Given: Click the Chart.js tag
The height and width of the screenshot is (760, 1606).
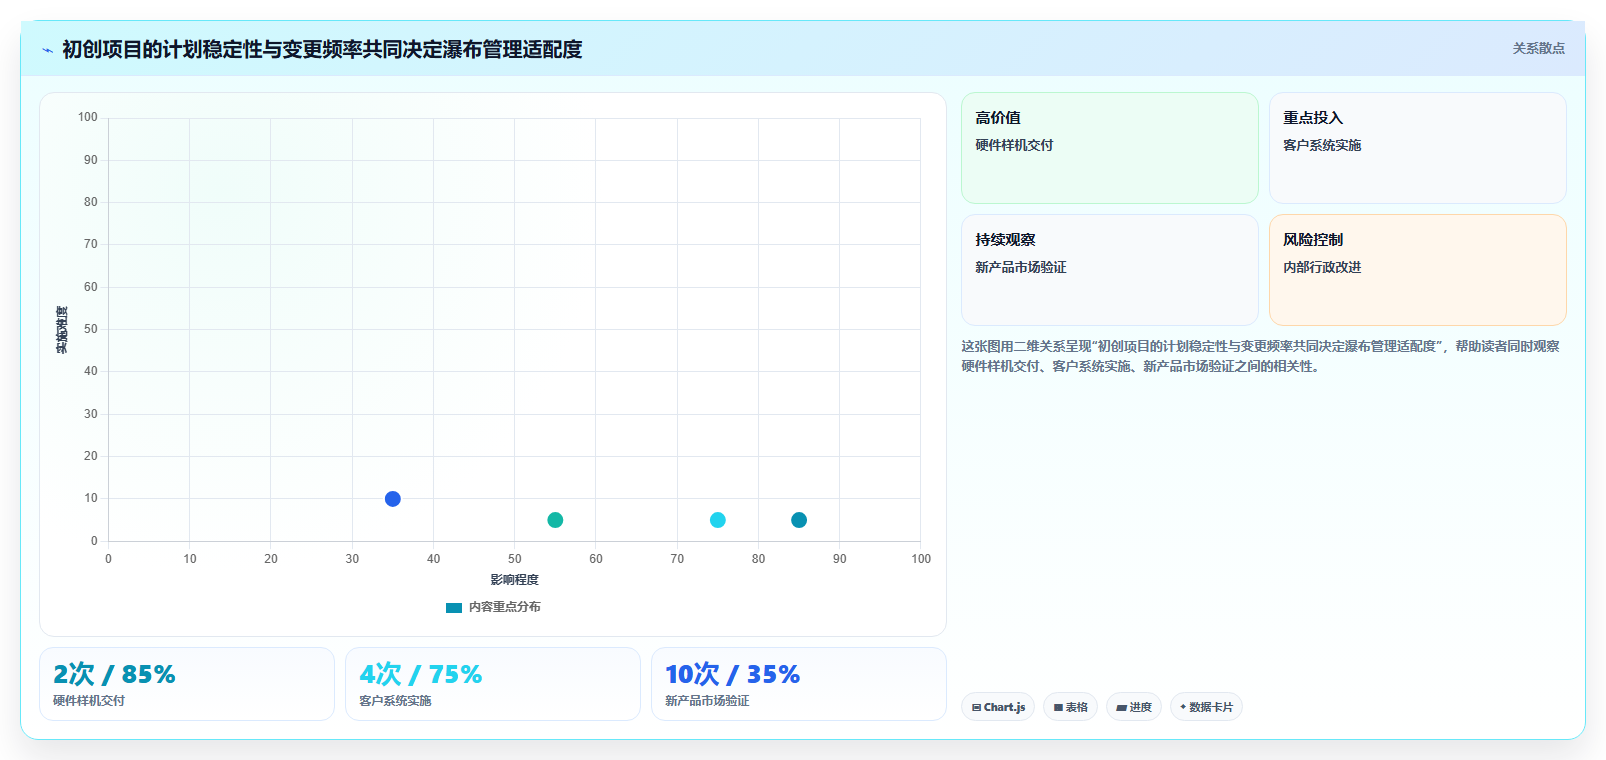Looking at the screenshot, I should pyautogui.click(x=998, y=707).
